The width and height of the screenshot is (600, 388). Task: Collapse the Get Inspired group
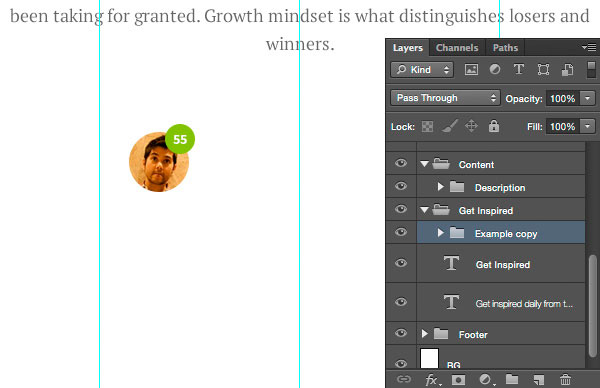click(x=424, y=210)
